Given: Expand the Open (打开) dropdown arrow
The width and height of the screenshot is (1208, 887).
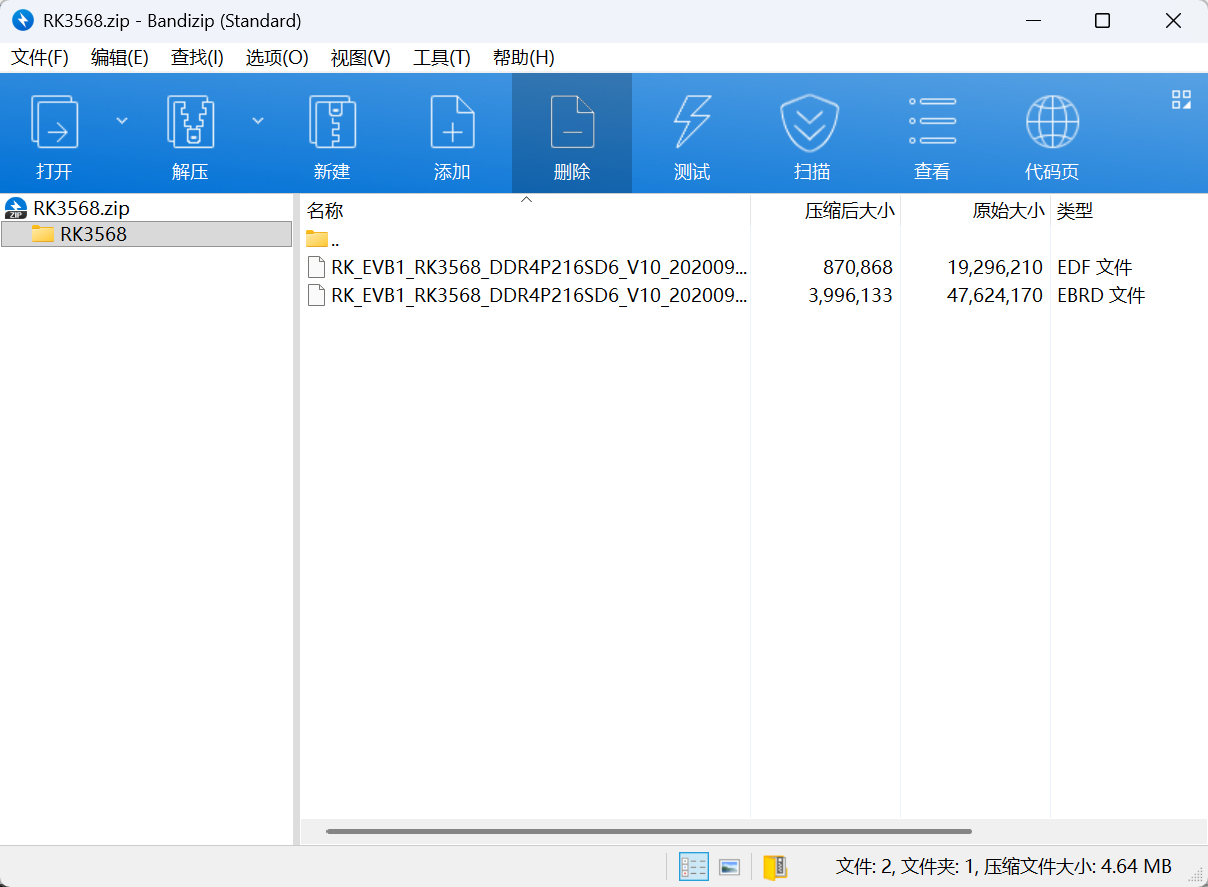Looking at the screenshot, I should [122, 120].
